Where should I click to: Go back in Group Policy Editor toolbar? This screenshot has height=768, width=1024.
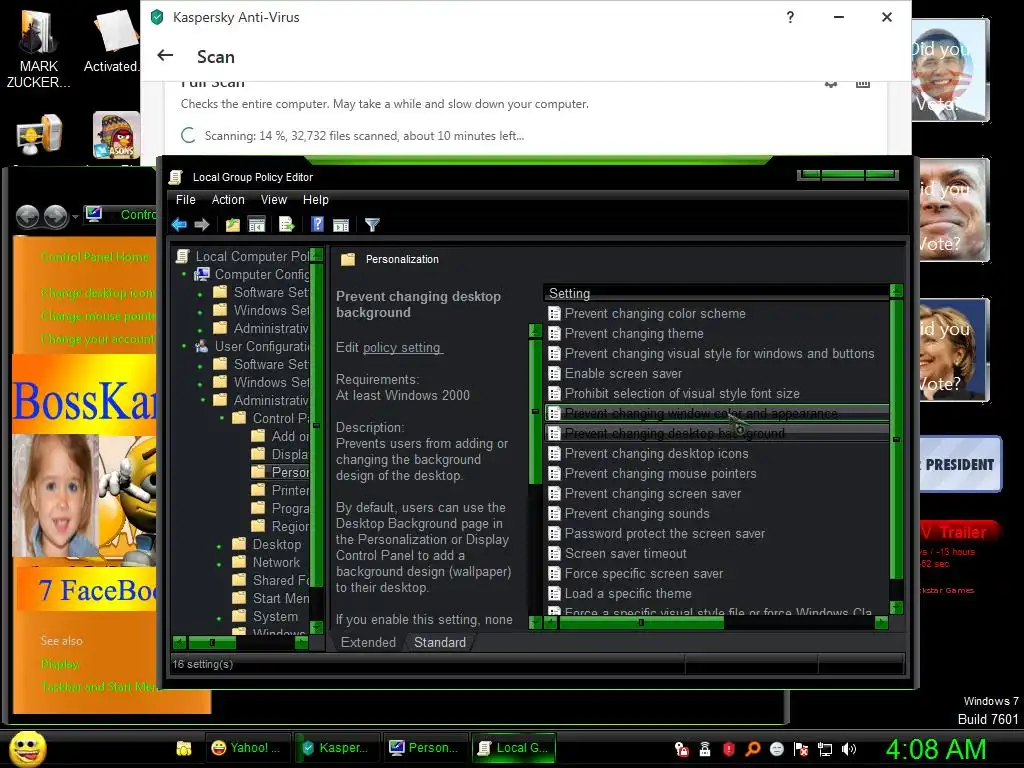pyautogui.click(x=179, y=225)
